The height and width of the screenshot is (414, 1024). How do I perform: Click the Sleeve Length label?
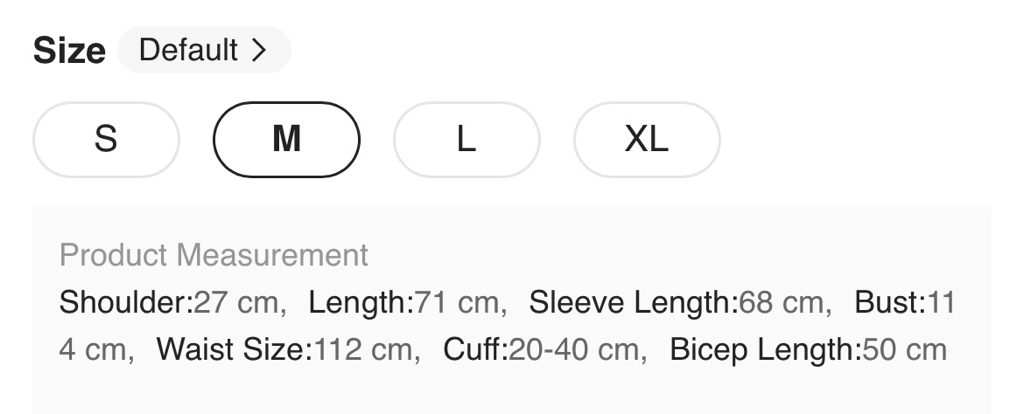coord(632,302)
